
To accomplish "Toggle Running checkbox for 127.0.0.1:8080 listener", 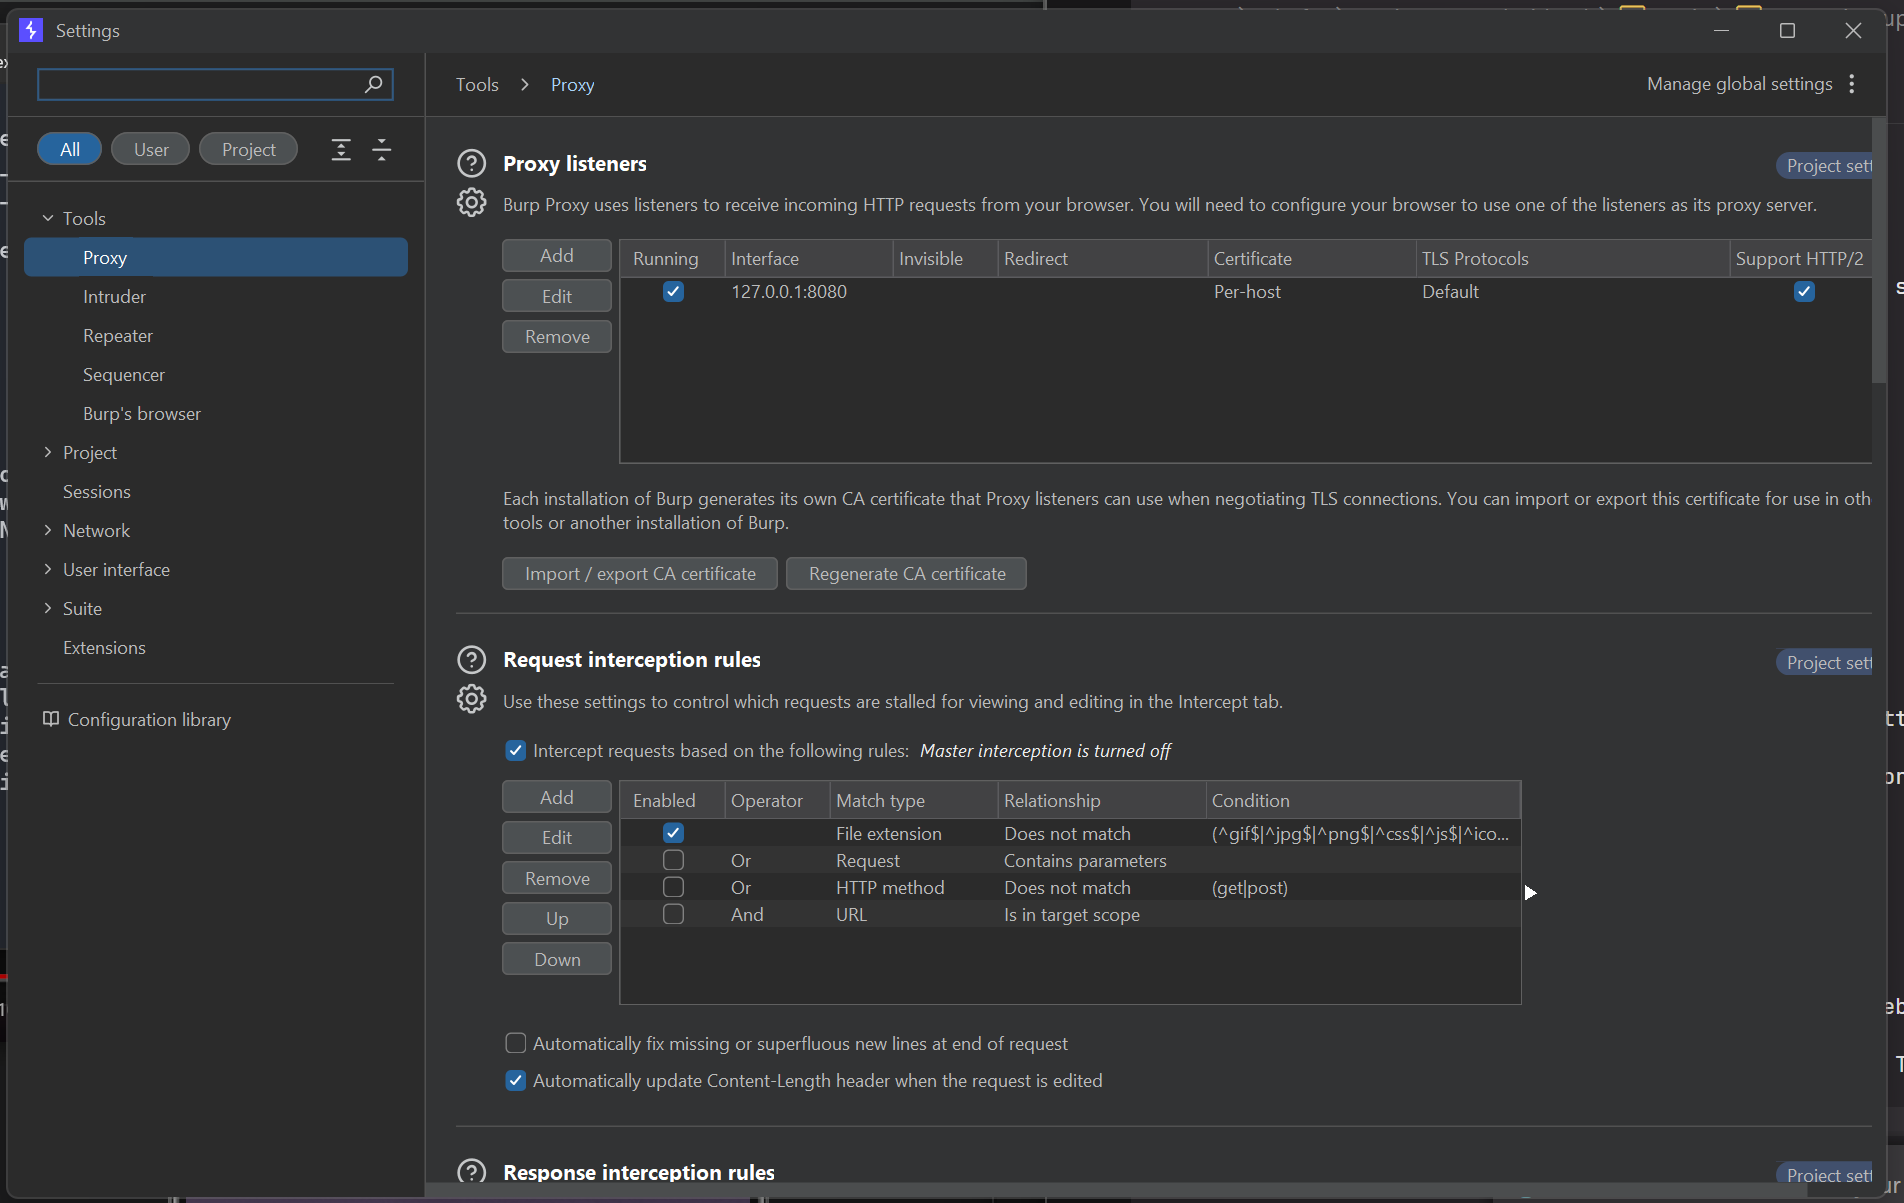I will coord(673,292).
